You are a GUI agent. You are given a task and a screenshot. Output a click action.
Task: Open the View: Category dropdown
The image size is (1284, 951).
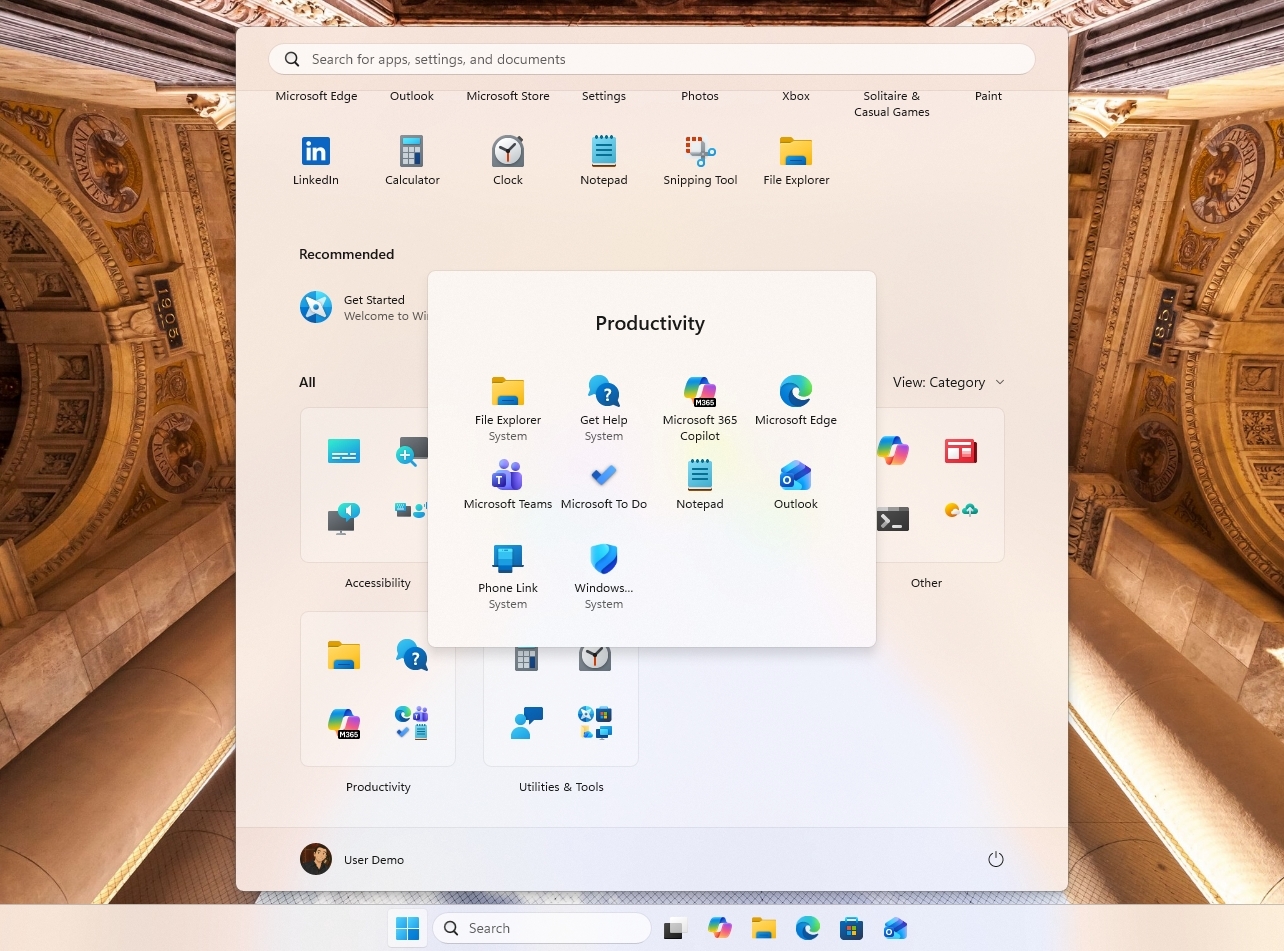click(x=947, y=382)
